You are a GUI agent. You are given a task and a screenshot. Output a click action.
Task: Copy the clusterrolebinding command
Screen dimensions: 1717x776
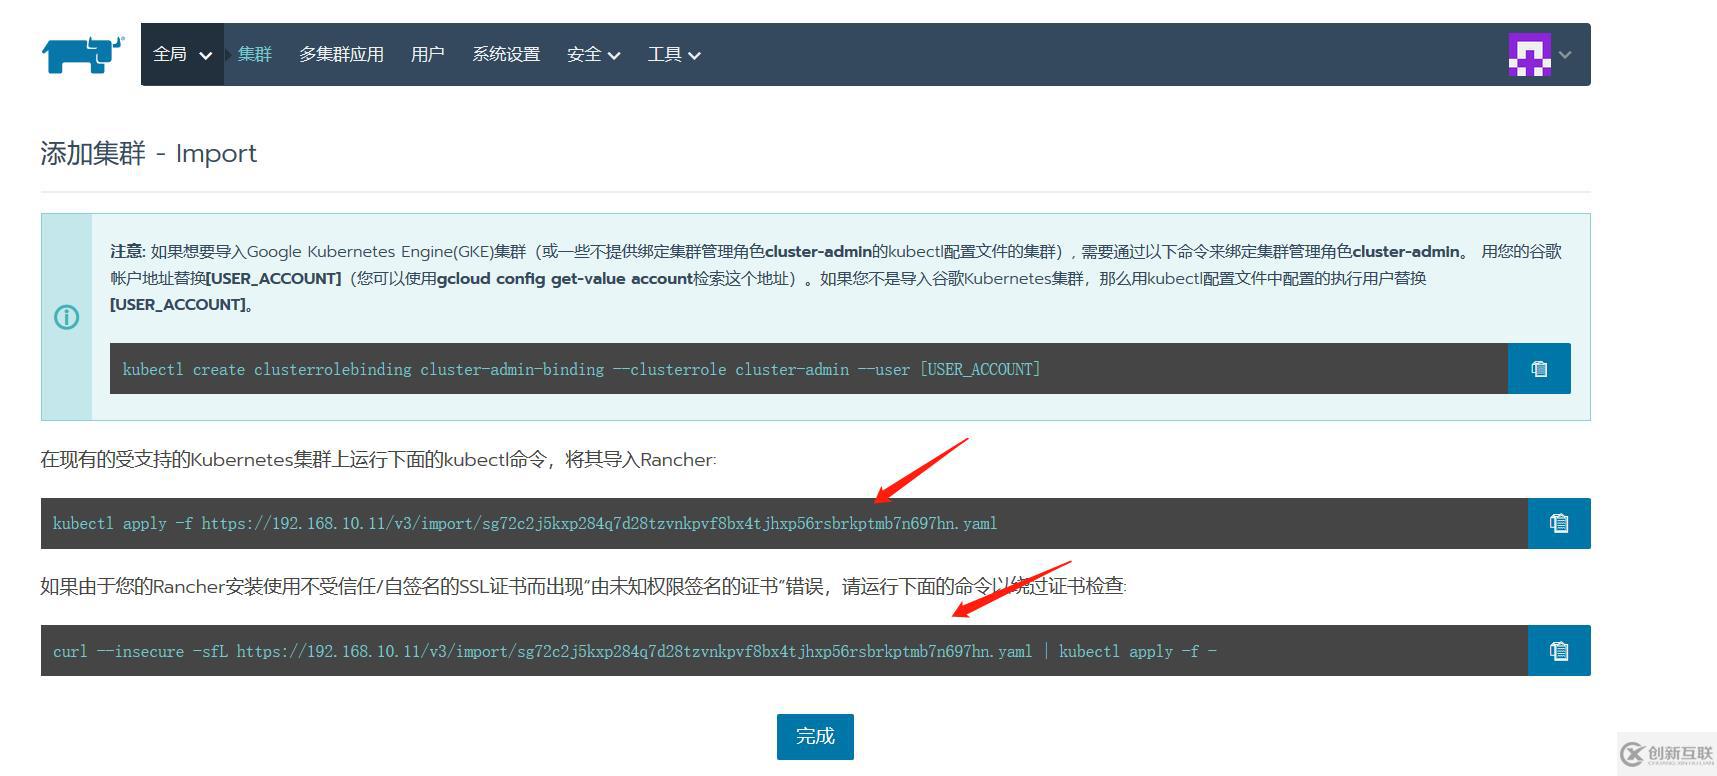(x=1539, y=369)
